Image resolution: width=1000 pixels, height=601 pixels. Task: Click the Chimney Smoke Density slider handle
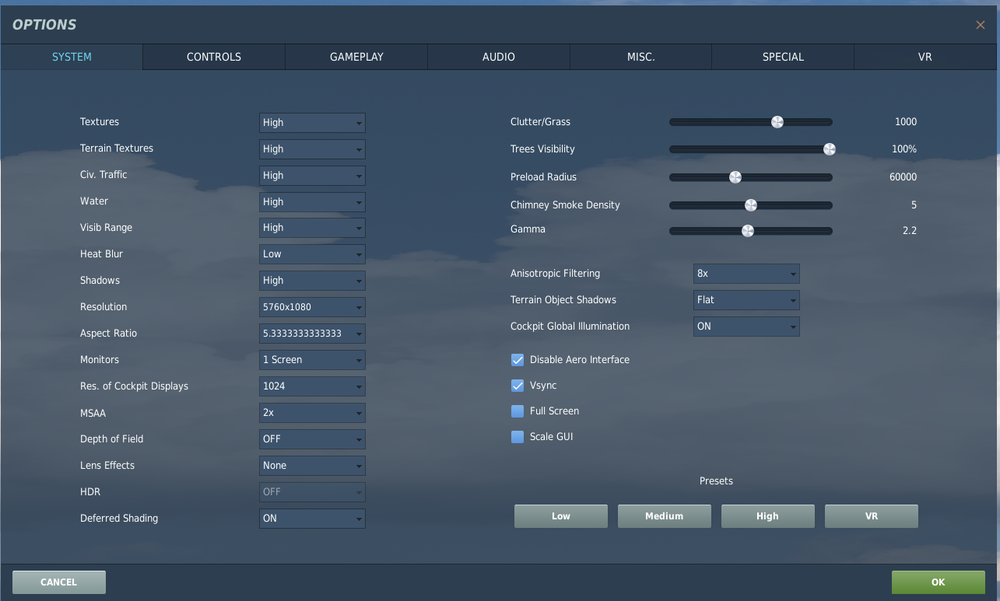(x=751, y=205)
